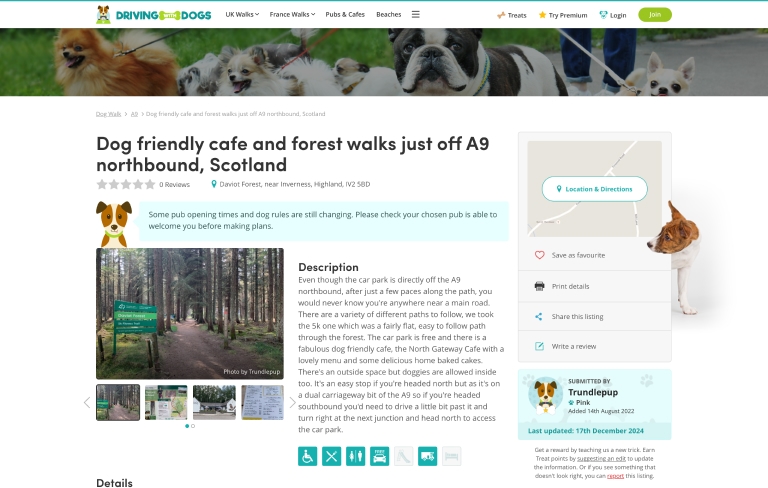This screenshot has height=488, width=768.
Task: Click the free parking car icon
Action: point(379,456)
